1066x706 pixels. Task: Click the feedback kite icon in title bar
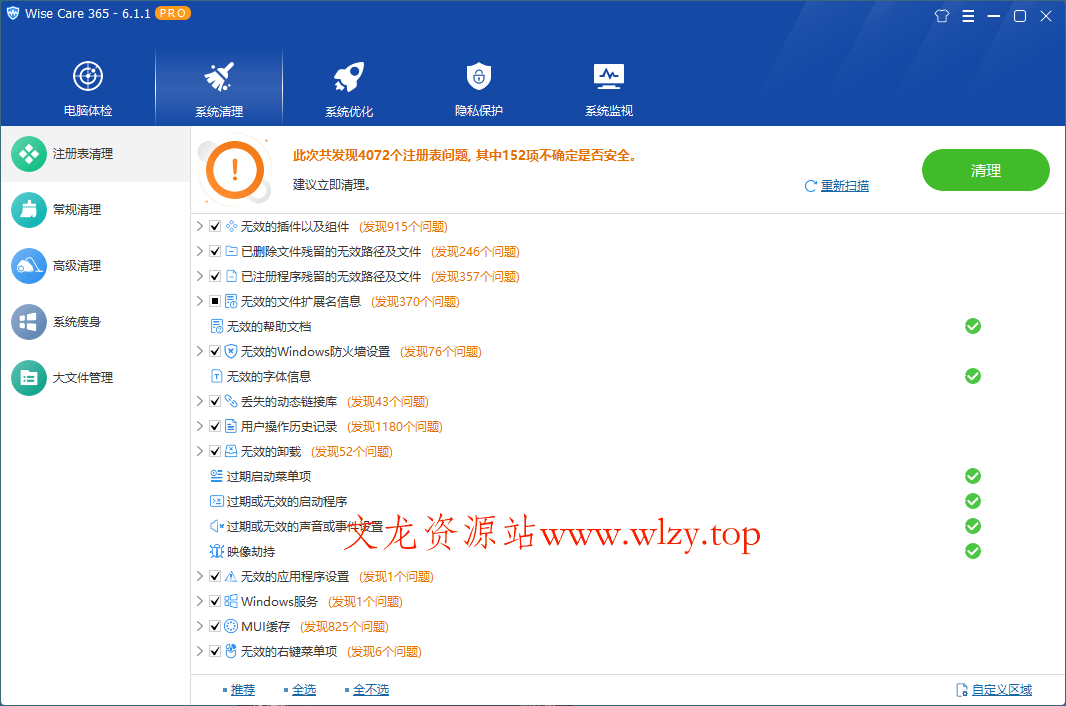pyautogui.click(x=941, y=16)
